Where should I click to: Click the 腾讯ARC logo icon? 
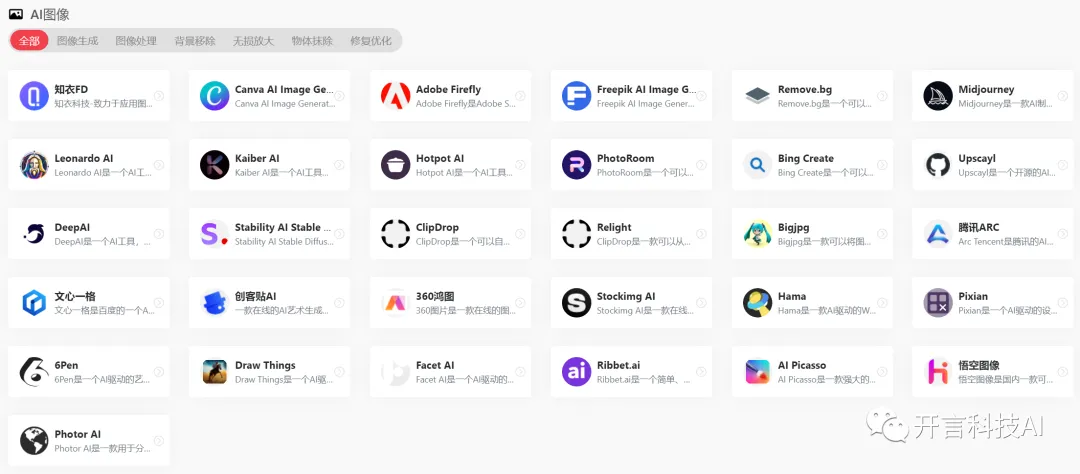click(938, 234)
